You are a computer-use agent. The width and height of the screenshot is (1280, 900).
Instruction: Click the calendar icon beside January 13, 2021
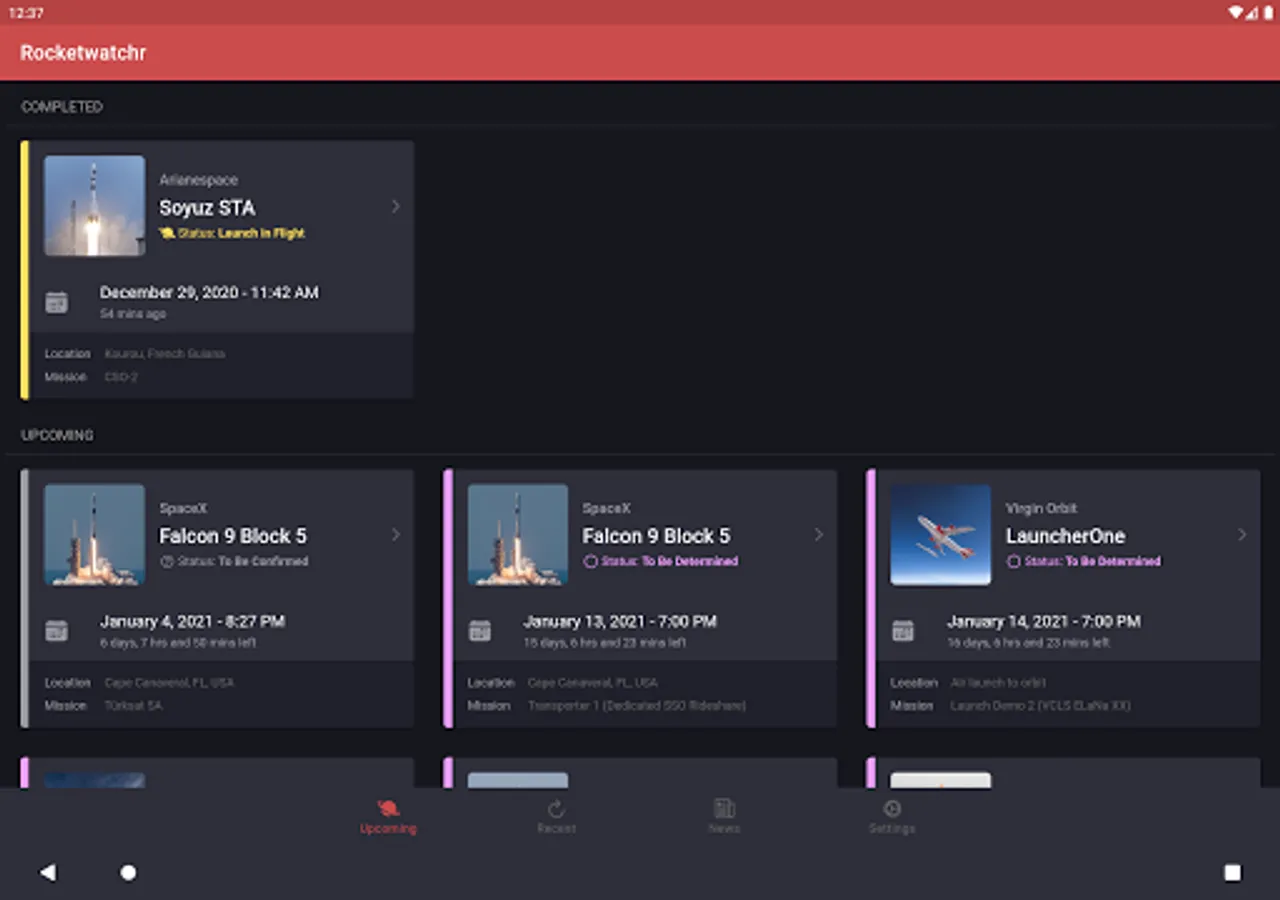point(480,631)
